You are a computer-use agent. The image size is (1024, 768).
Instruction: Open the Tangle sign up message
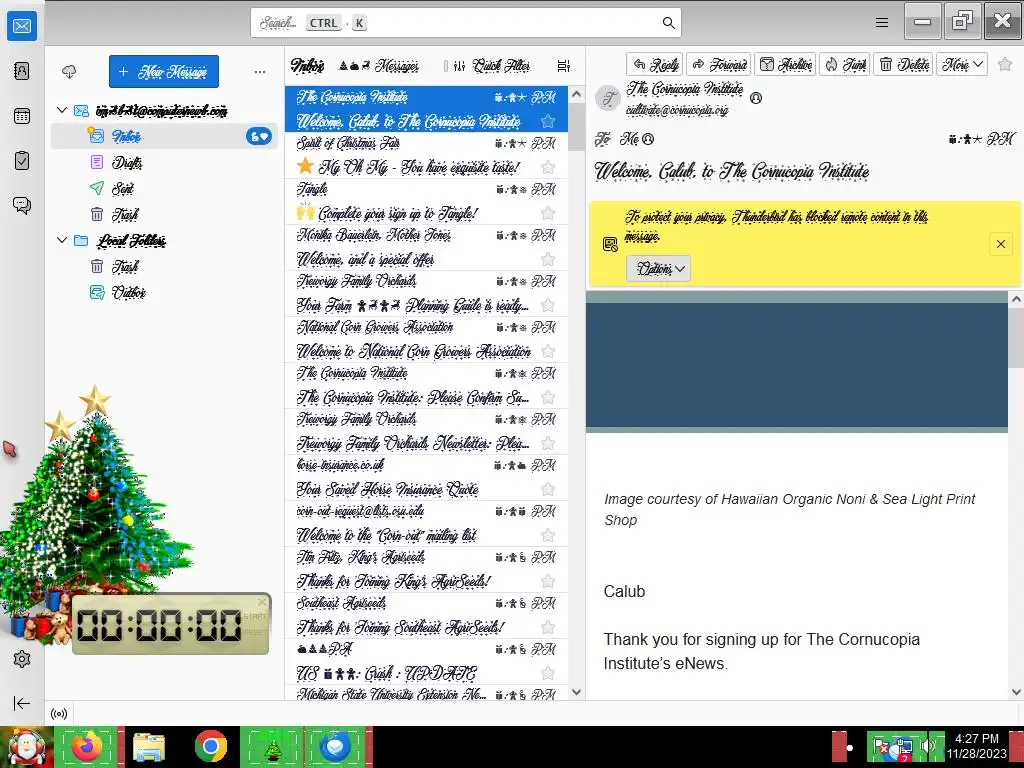click(x=426, y=201)
